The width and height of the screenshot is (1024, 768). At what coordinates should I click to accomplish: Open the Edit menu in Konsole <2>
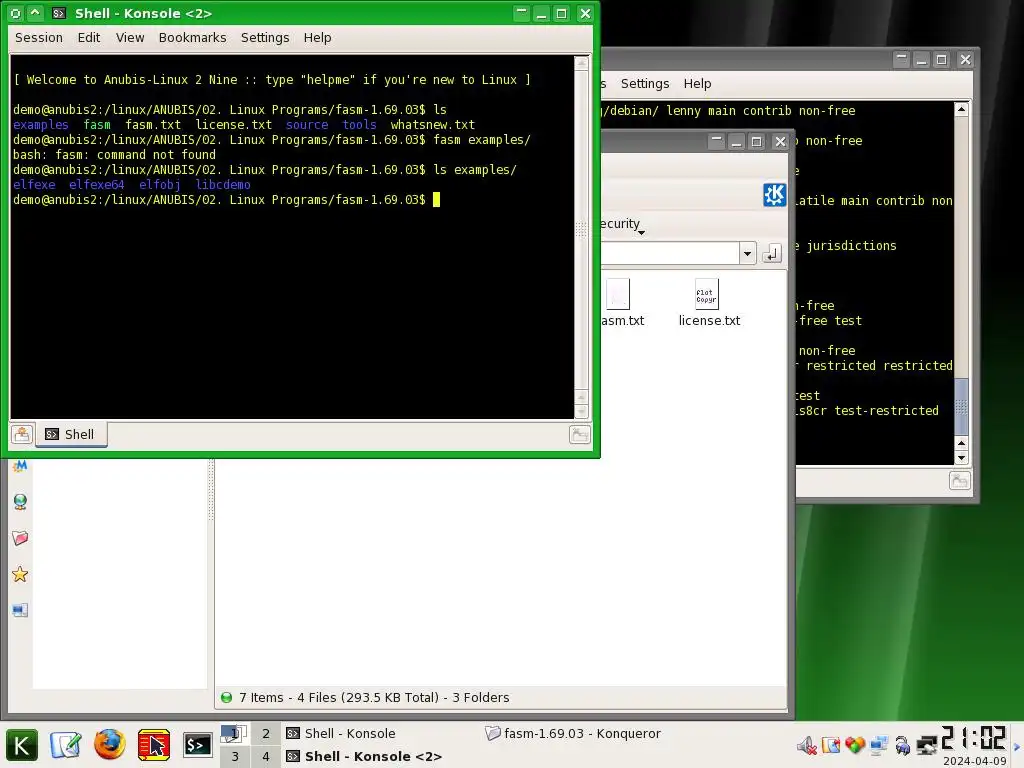tap(89, 38)
